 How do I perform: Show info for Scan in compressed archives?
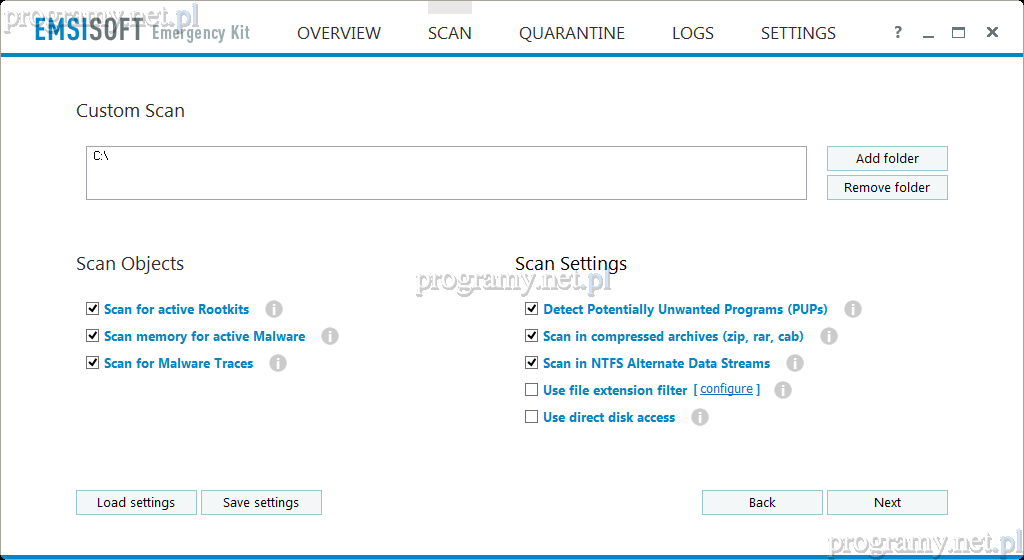pos(829,336)
